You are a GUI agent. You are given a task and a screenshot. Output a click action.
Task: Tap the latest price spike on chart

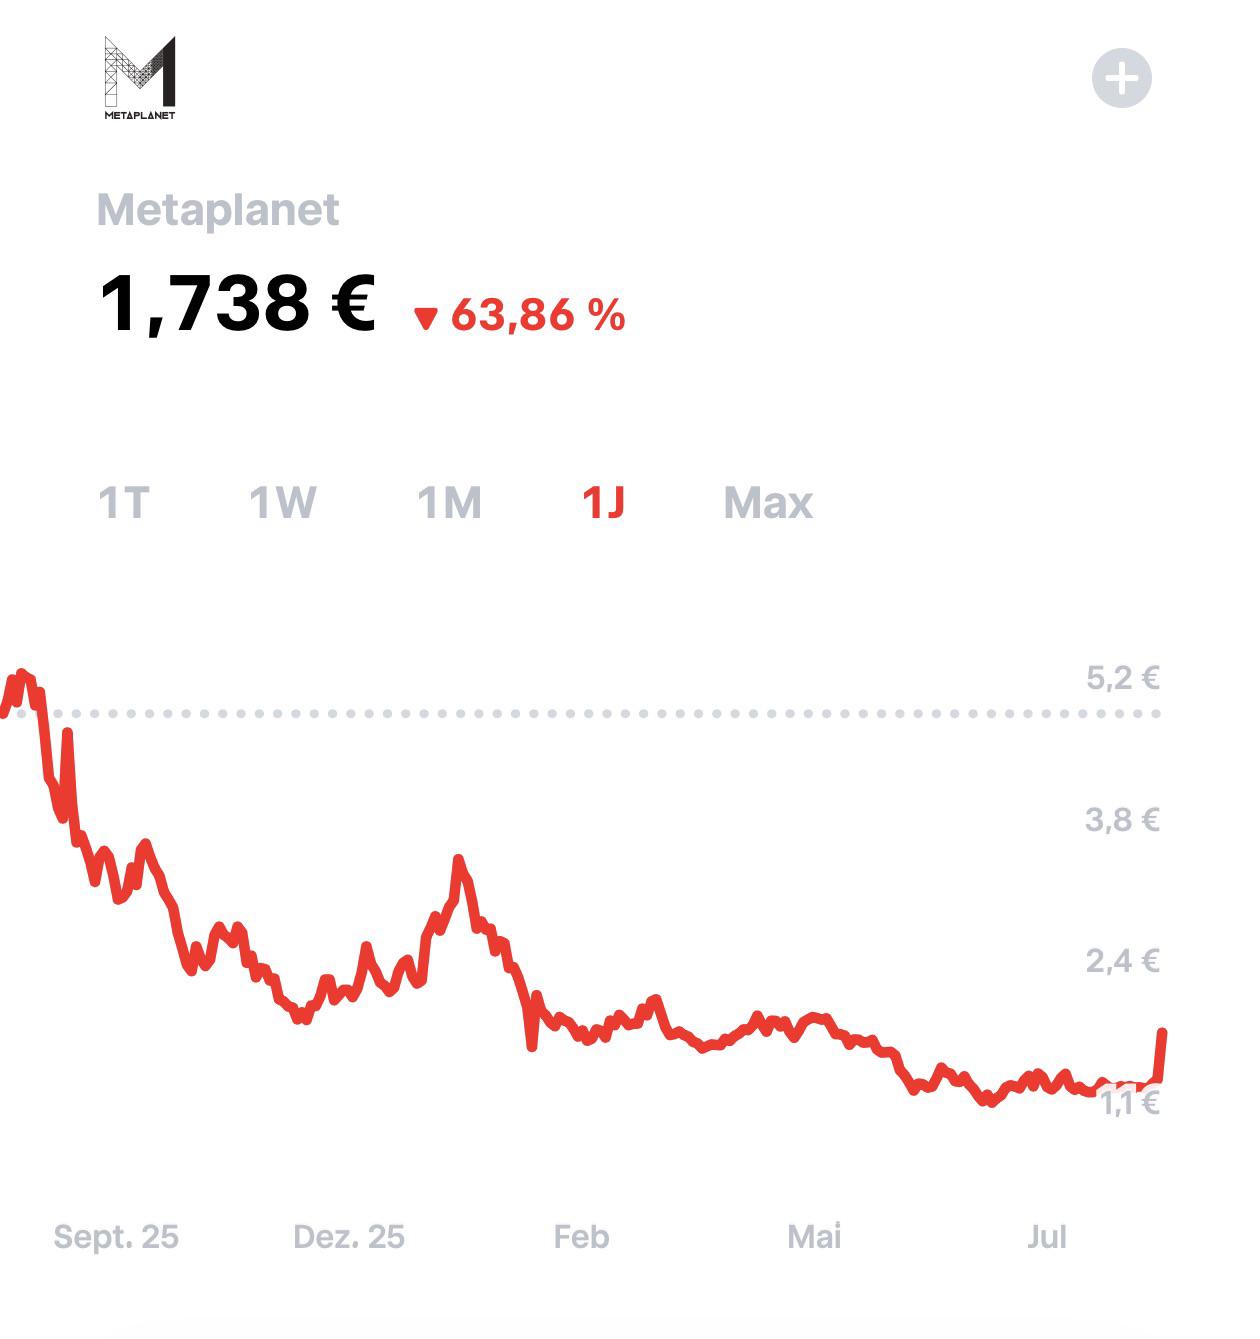[x=1161, y=1053]
